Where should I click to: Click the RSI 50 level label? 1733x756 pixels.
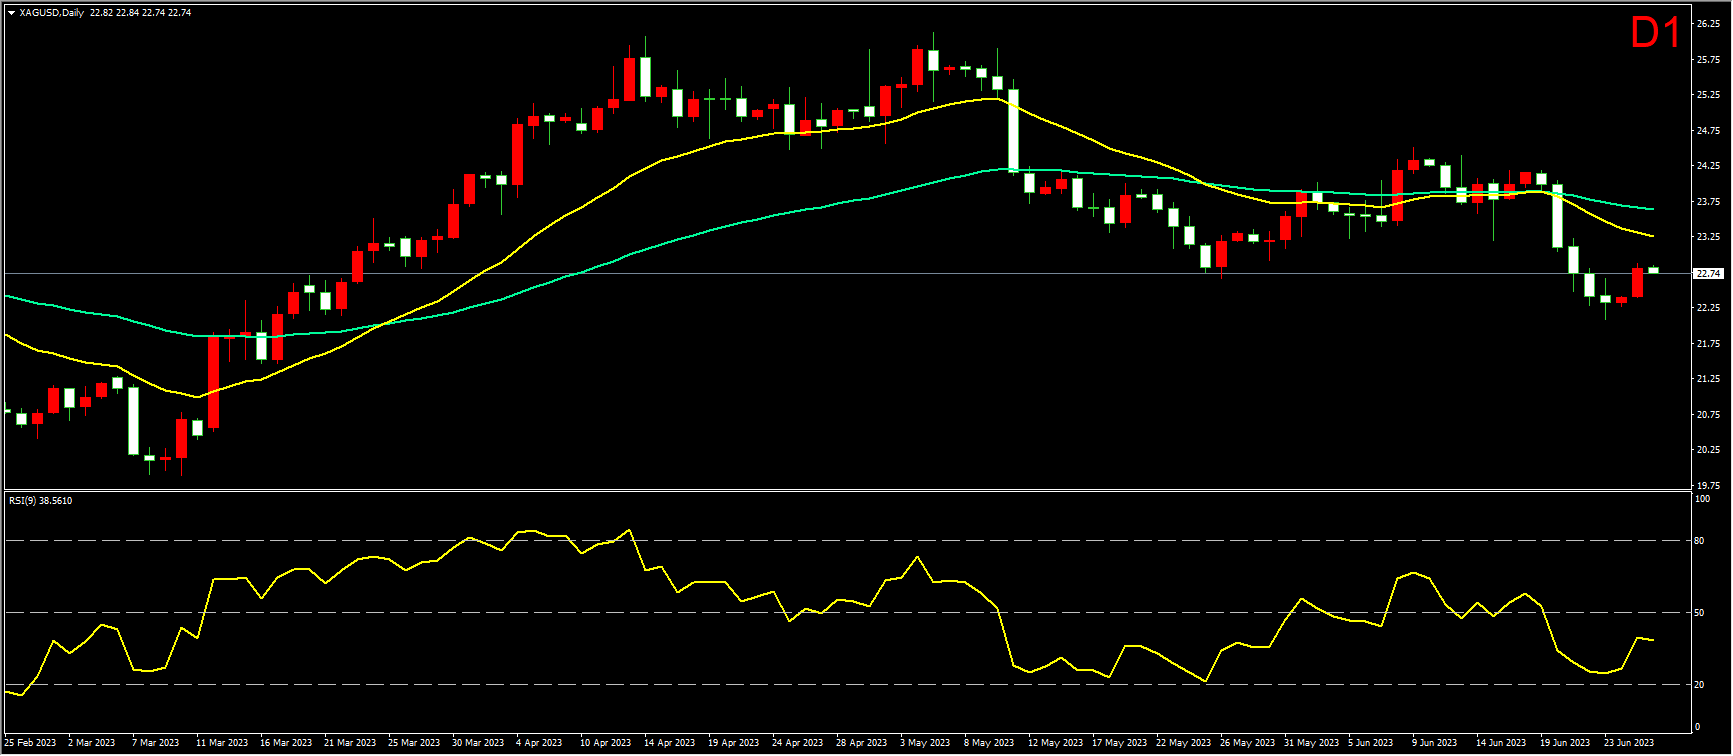pos(1701,613)
